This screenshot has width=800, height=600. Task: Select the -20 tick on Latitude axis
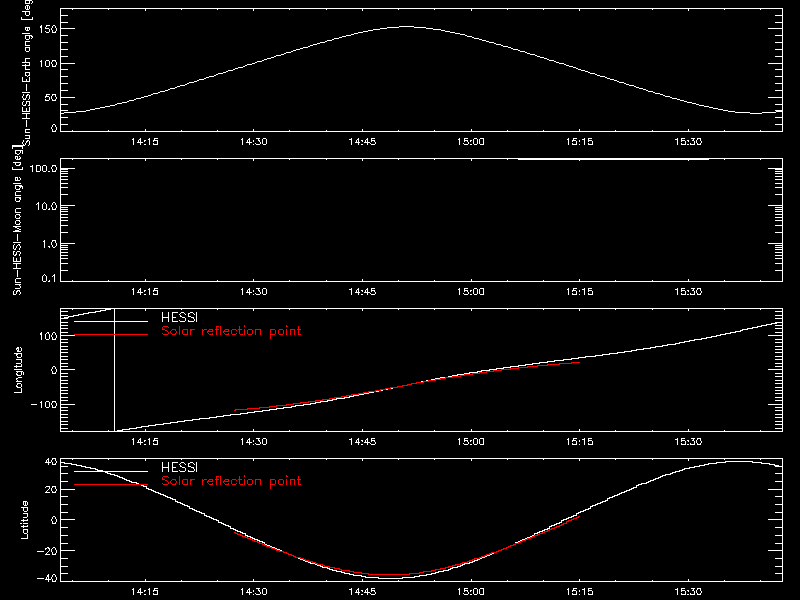coord(47,551)
